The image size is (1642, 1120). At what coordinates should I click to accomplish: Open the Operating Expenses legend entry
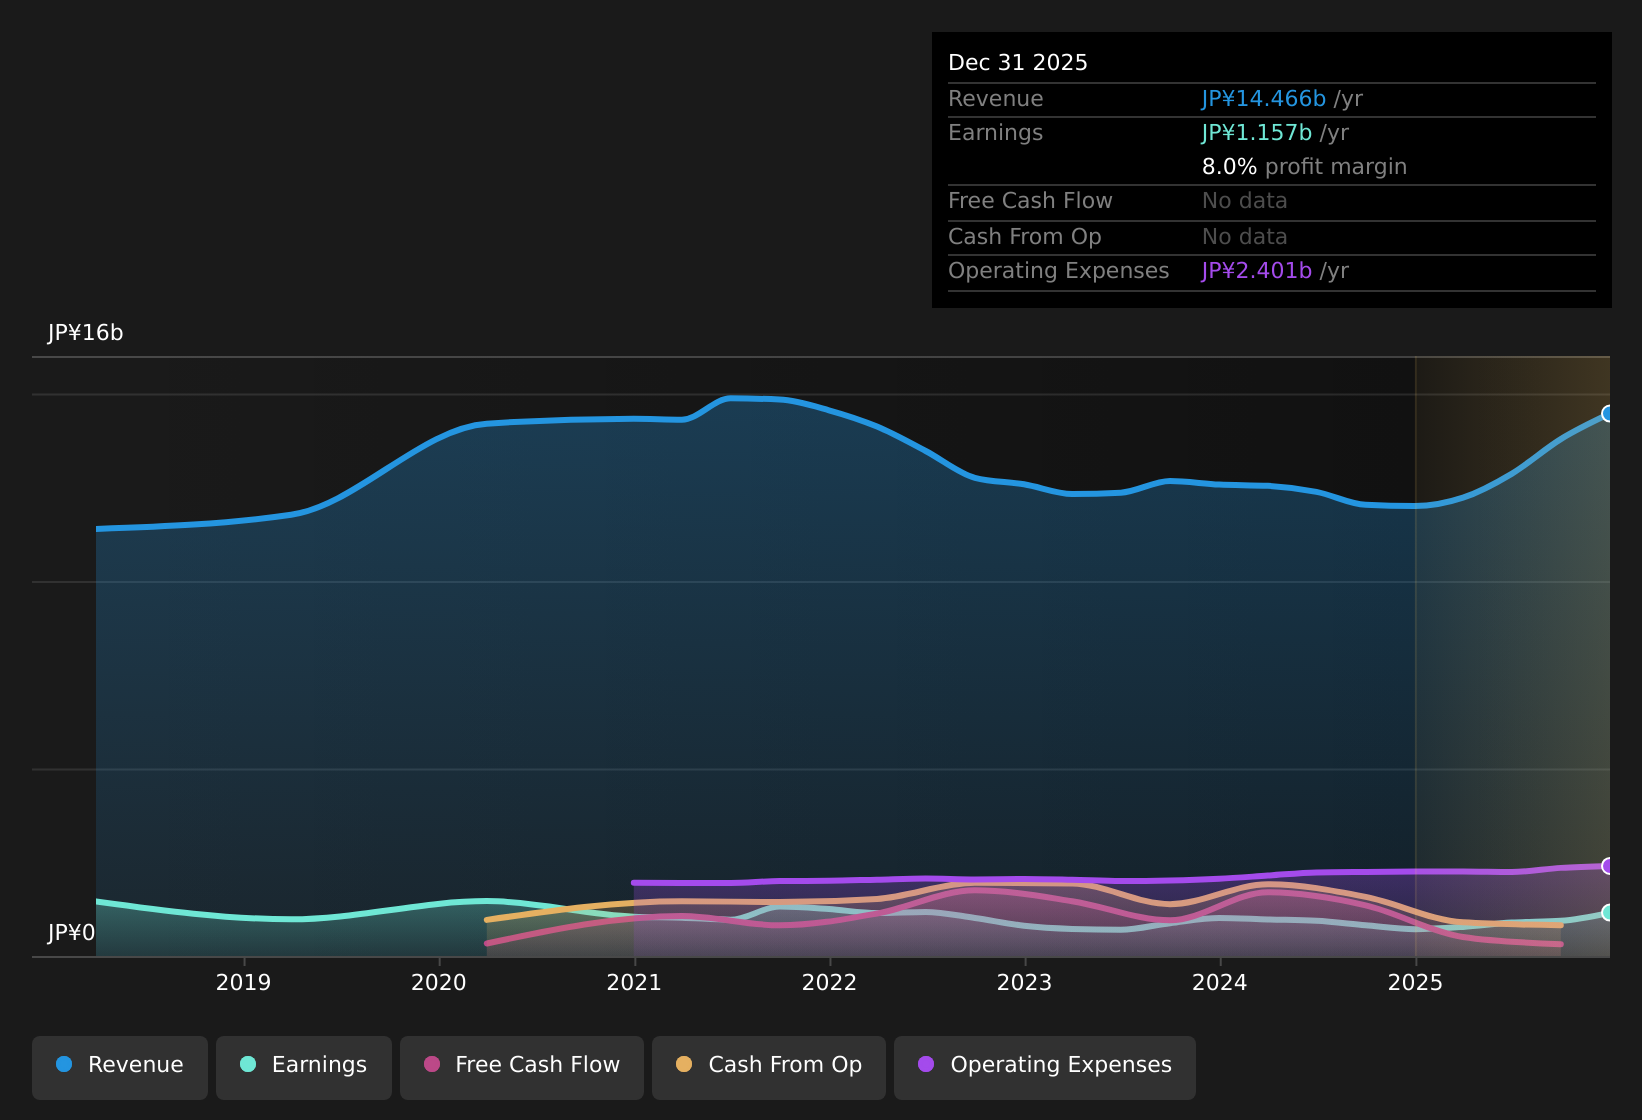pos(1044,1065)
